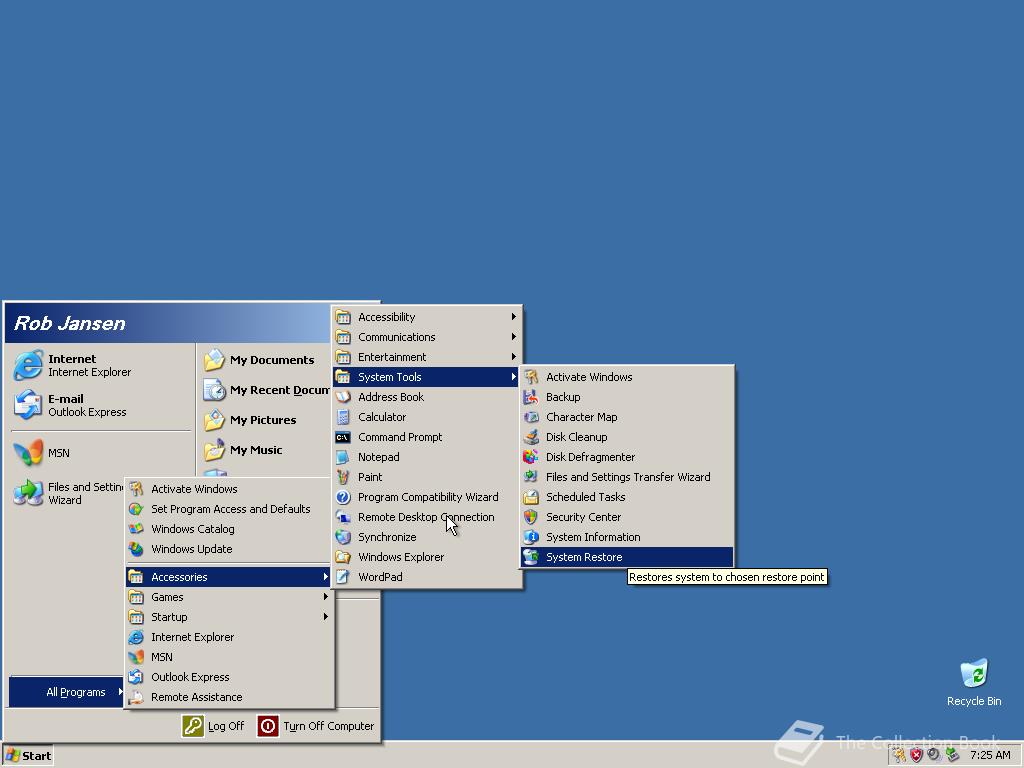Click the Remote Assistance icon

(136, 697)
